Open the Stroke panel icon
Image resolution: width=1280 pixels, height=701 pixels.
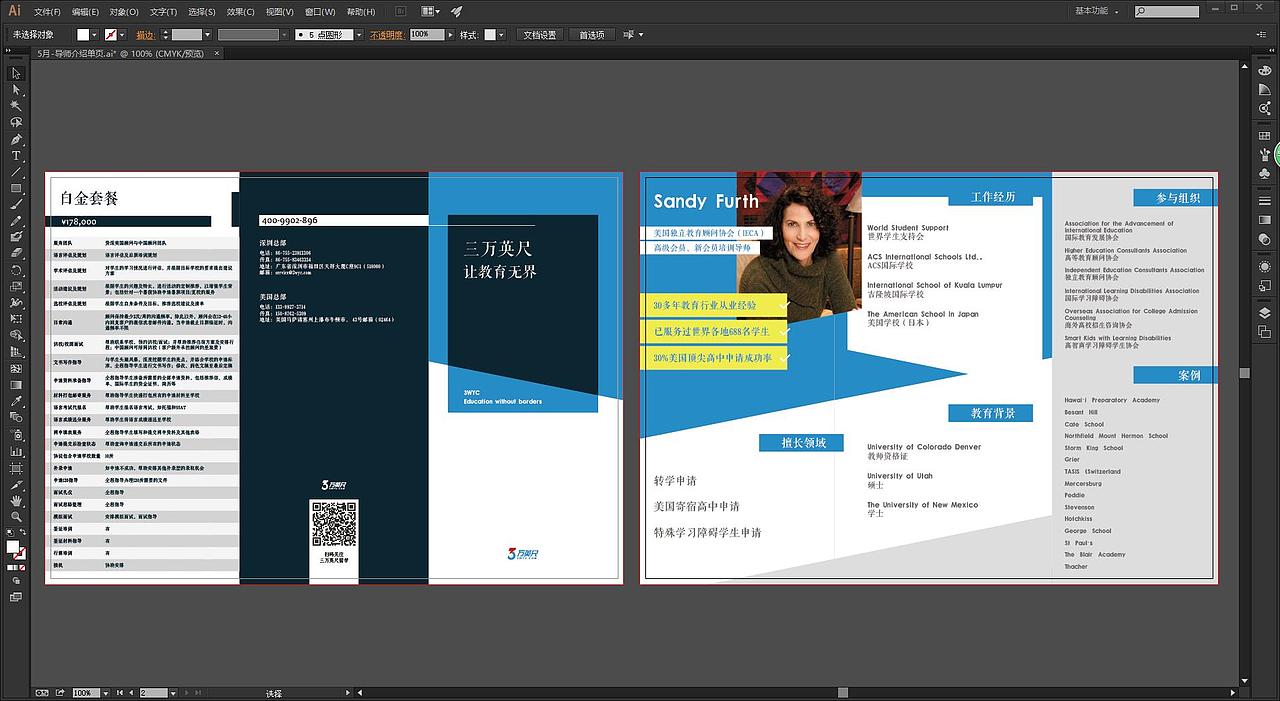[x=1264, y=202]
